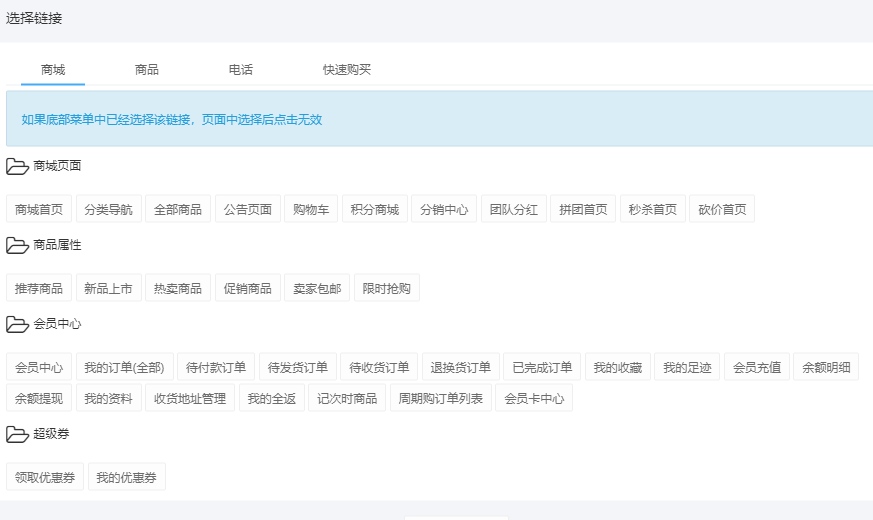Choose the 退换货订单 link
The image size is (873, 520).
(461, 367)
